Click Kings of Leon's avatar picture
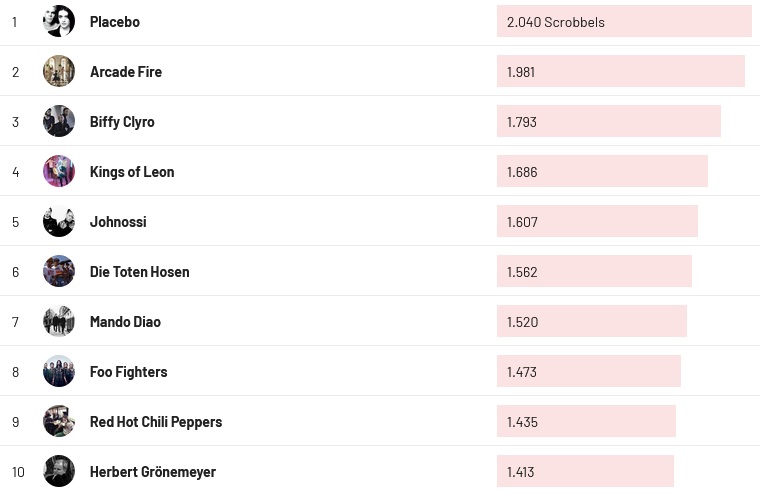Image resolution: width=760 pixels, height=494 pixels. (x=59, y=171)
